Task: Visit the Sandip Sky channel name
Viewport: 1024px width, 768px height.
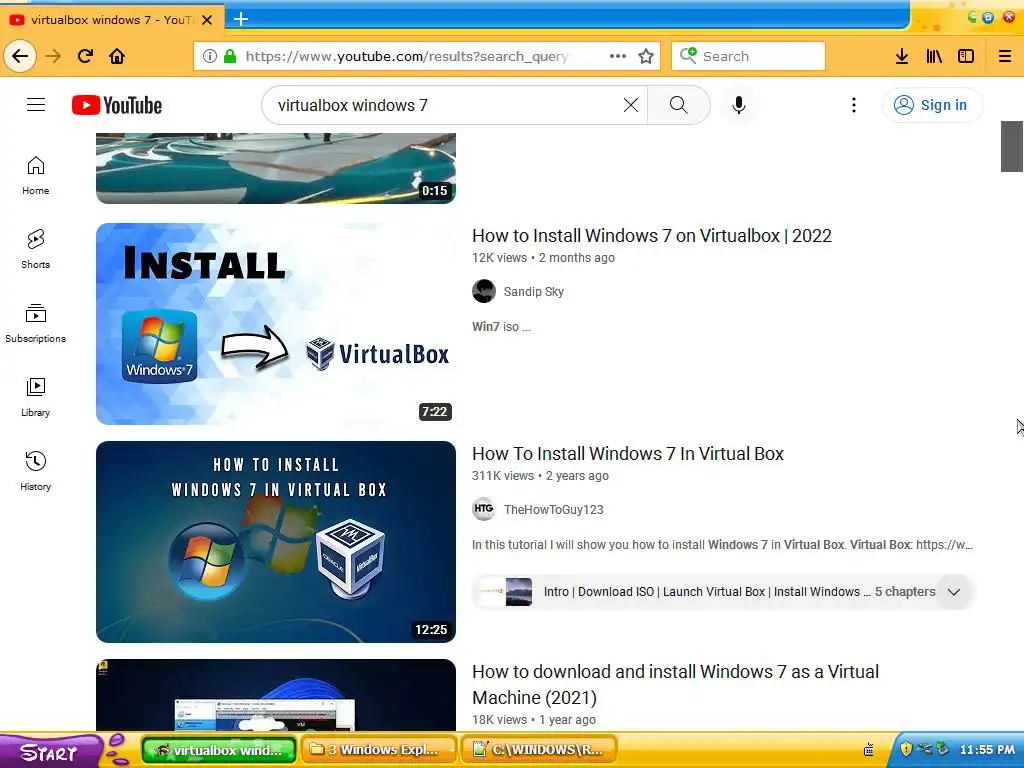Action: pos(534,292)
